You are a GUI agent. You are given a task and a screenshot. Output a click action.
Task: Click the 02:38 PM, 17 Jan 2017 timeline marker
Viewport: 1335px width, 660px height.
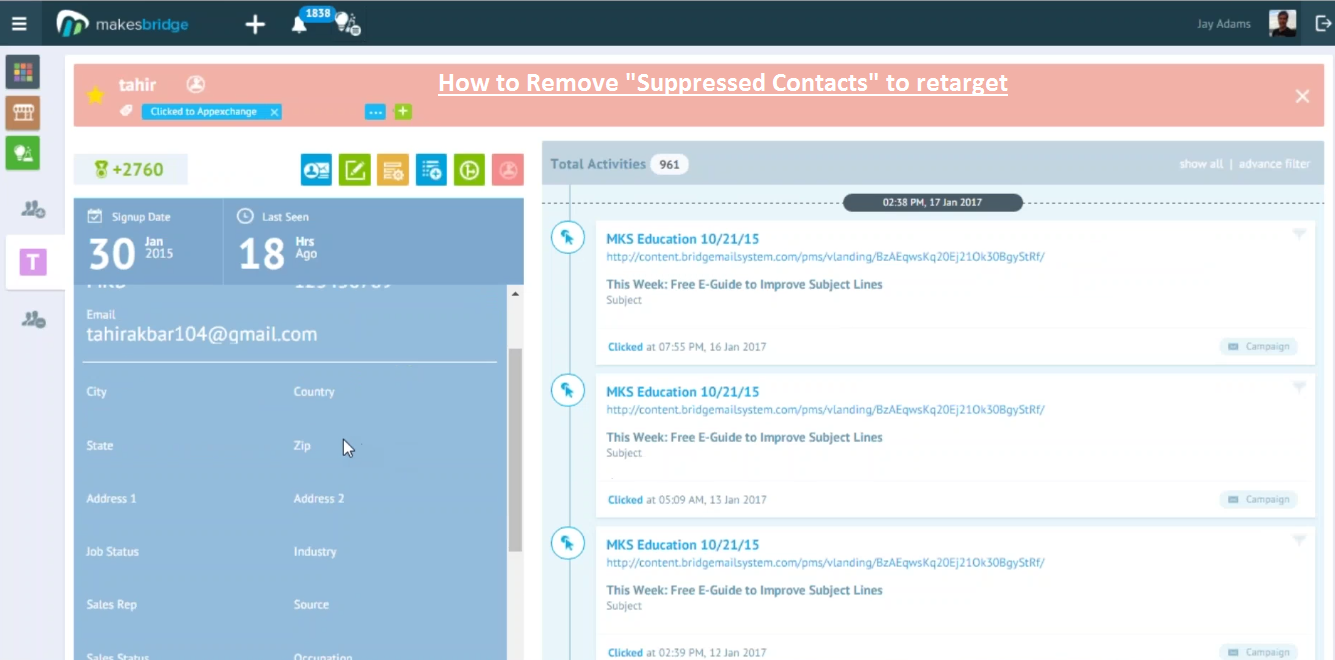click(932, 202)
